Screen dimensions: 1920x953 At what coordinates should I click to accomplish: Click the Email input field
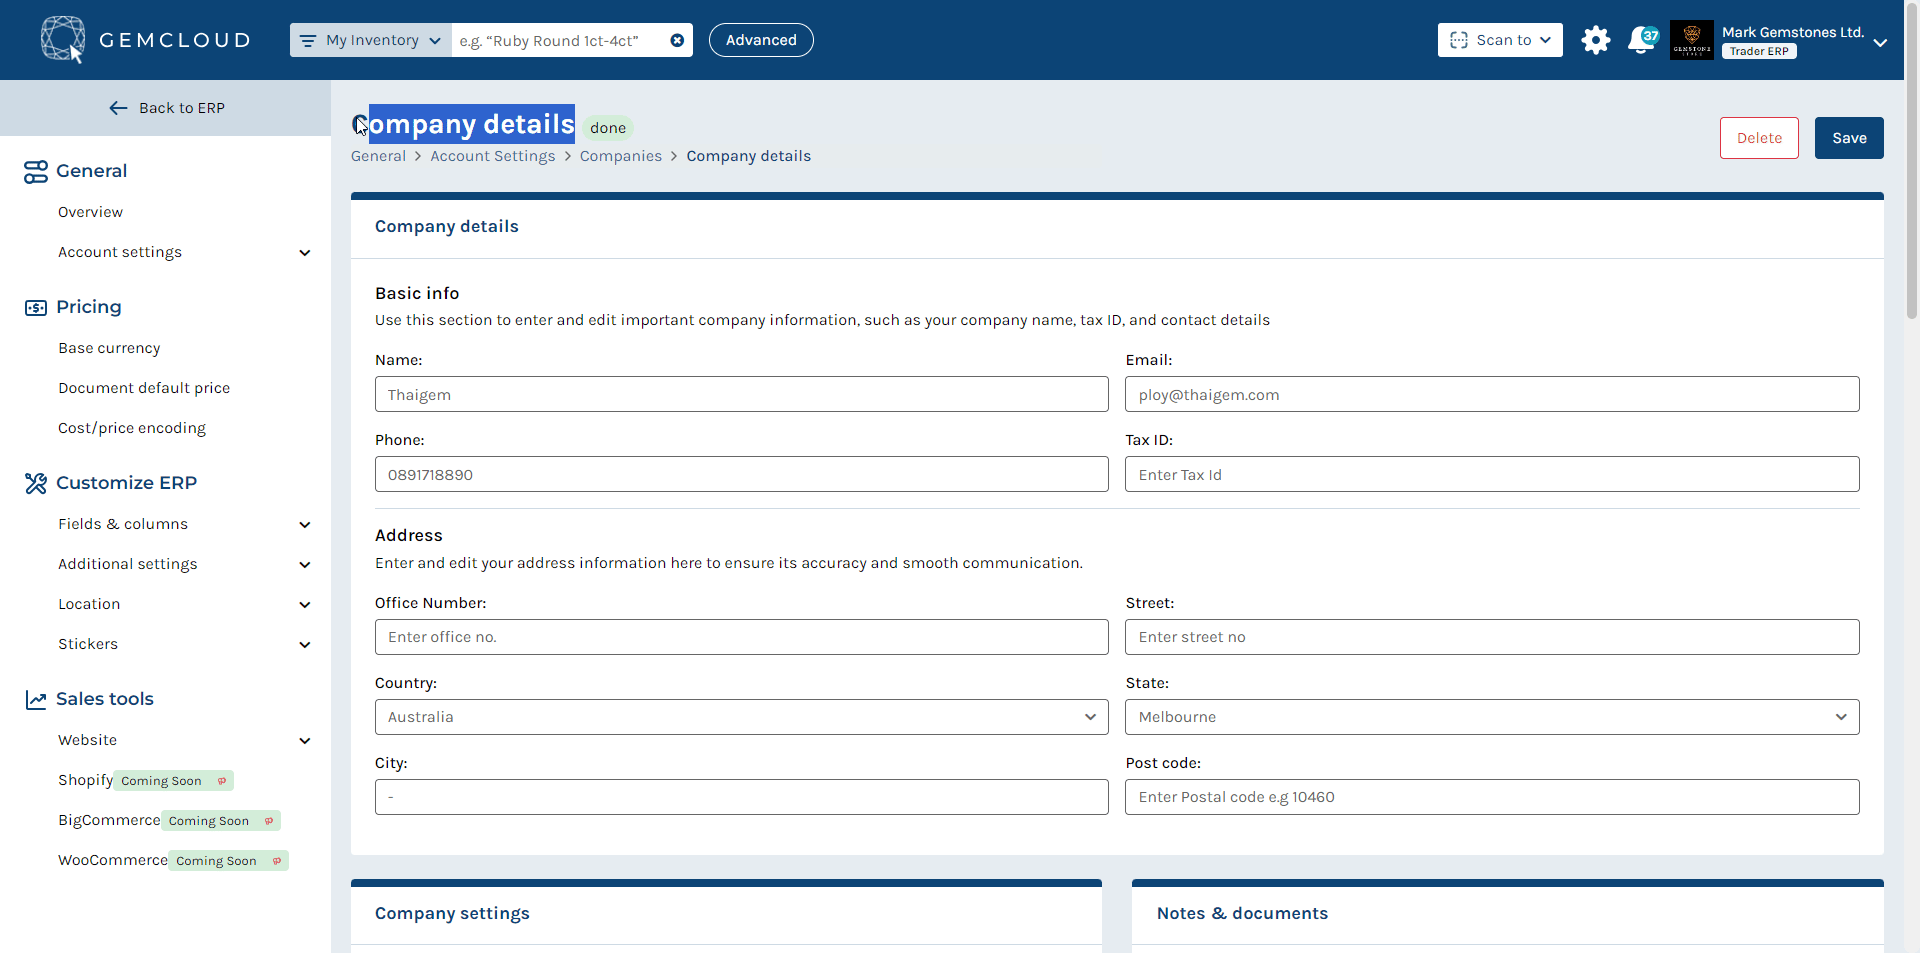pyautogui.click(x=1492, y=394)
